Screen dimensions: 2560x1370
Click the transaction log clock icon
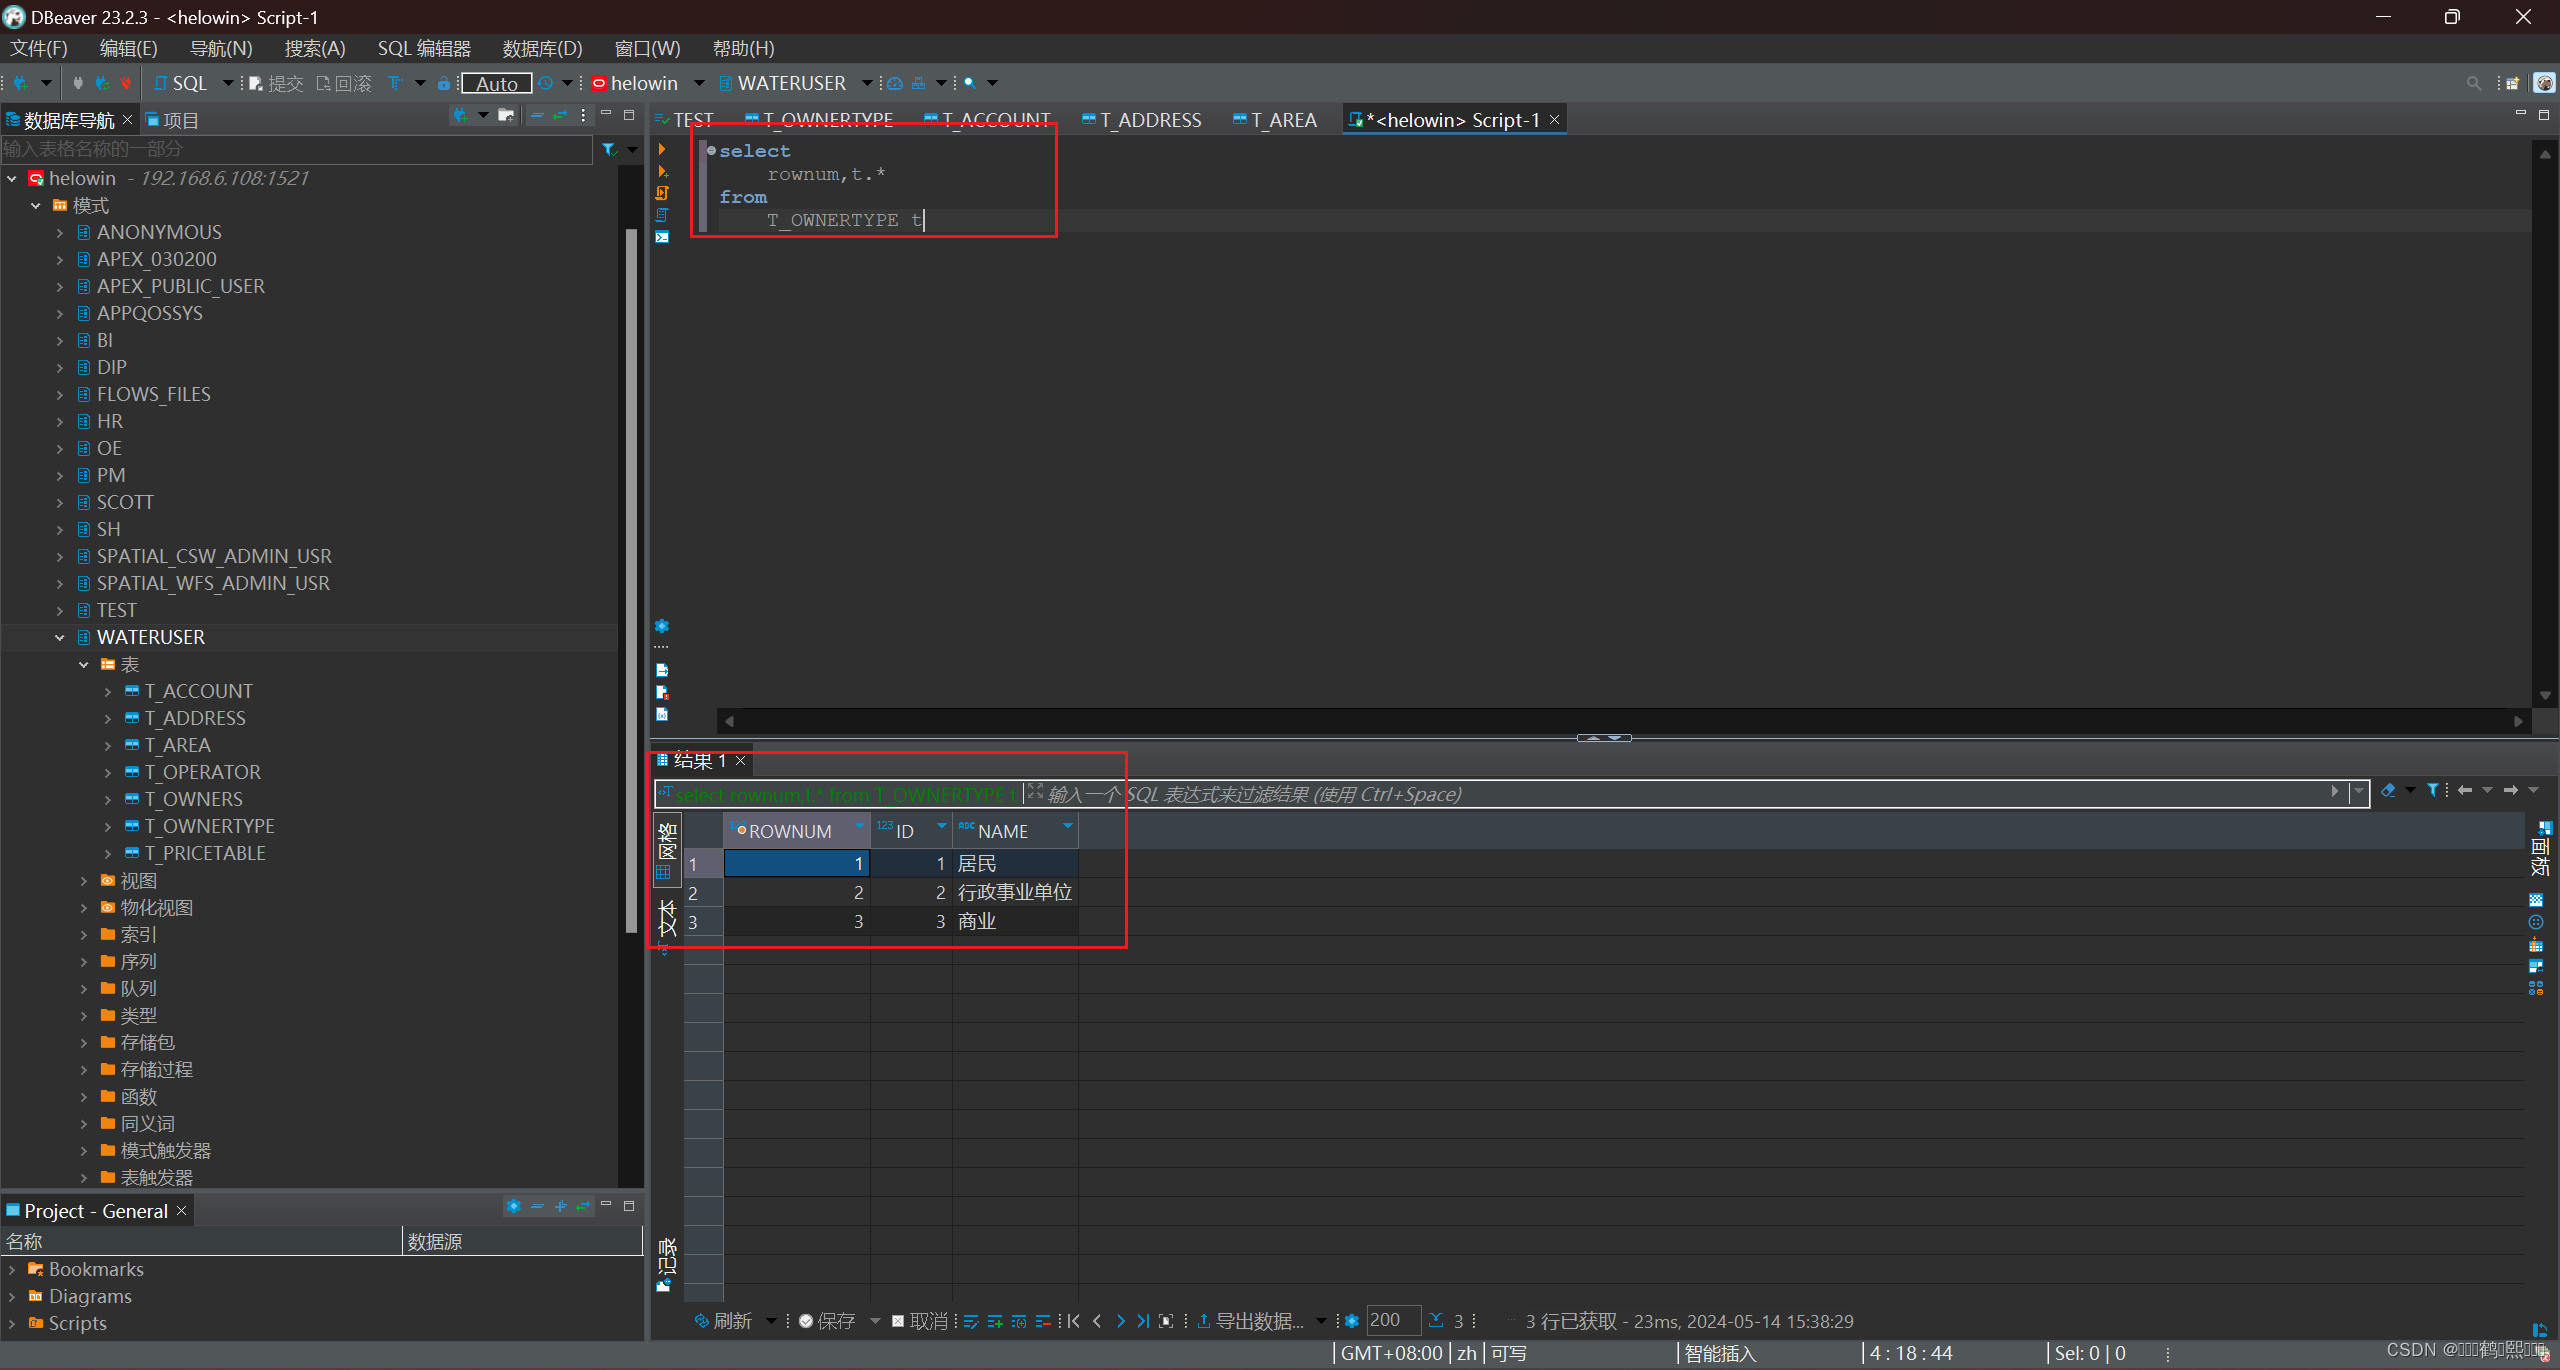[x=546, y=83]
